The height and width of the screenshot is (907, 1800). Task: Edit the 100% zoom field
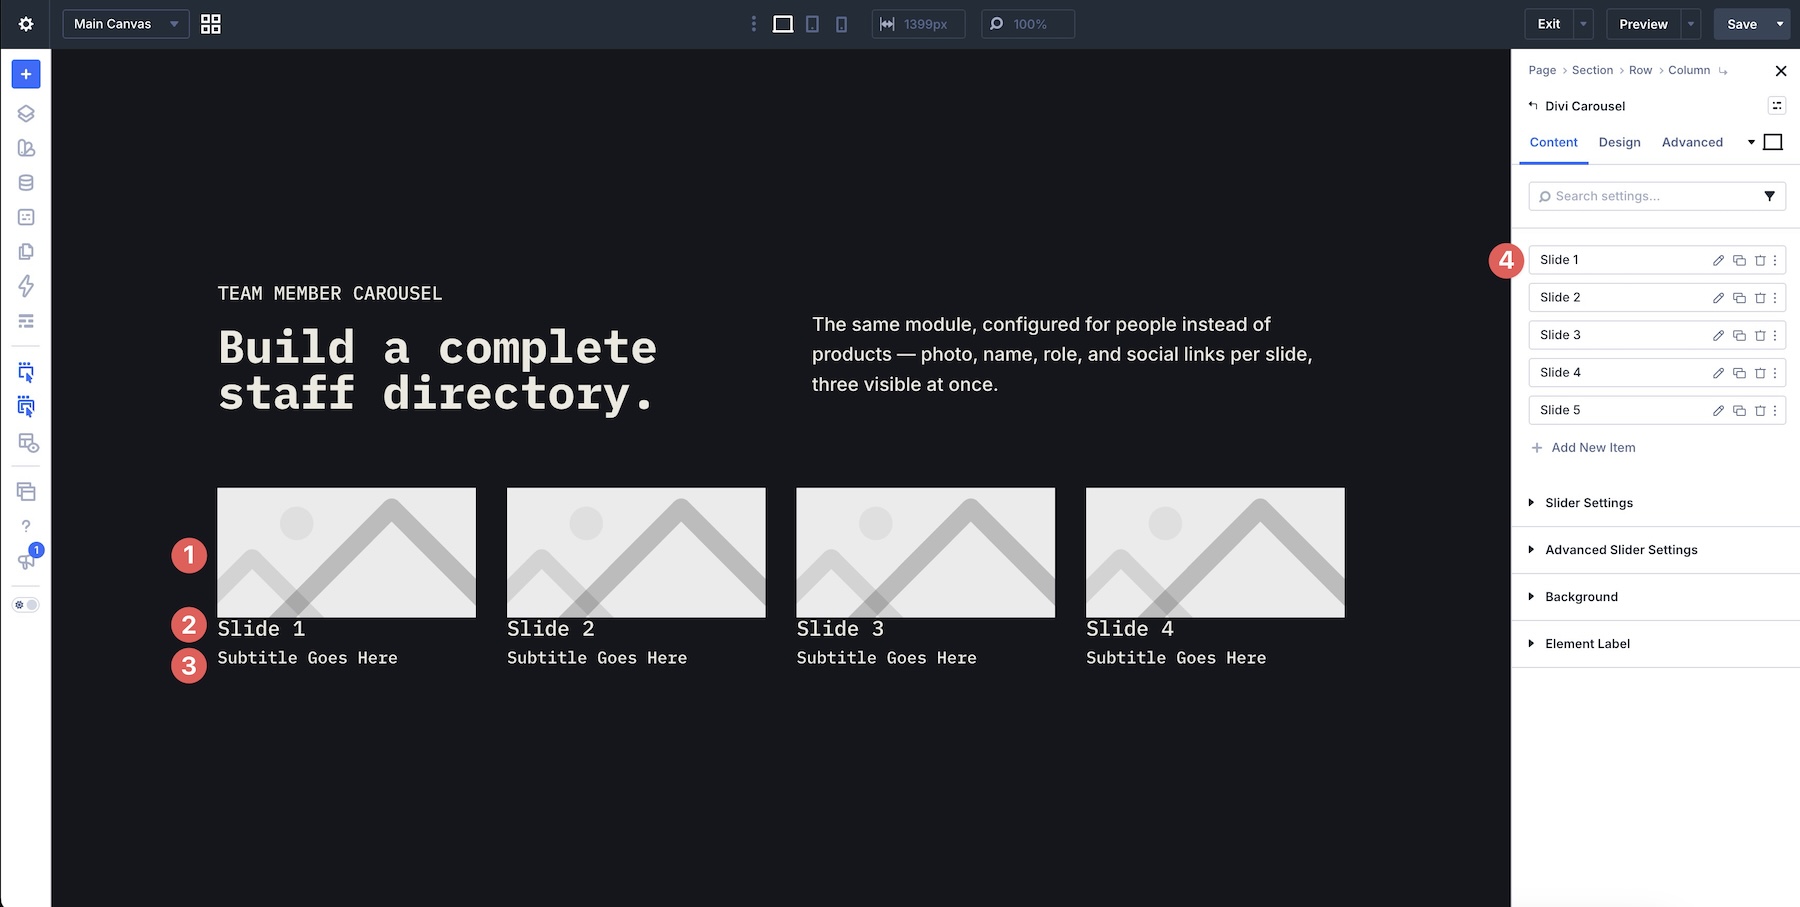coord(1028,24)
